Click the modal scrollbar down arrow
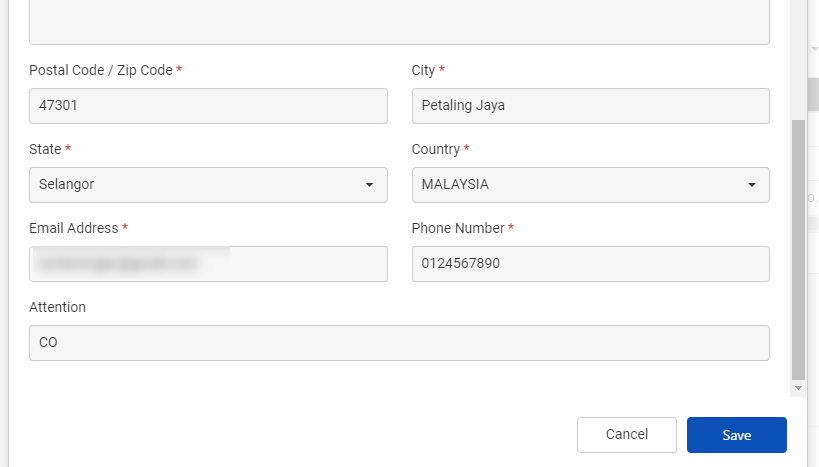The image size is (819, 467). (798, 388)
